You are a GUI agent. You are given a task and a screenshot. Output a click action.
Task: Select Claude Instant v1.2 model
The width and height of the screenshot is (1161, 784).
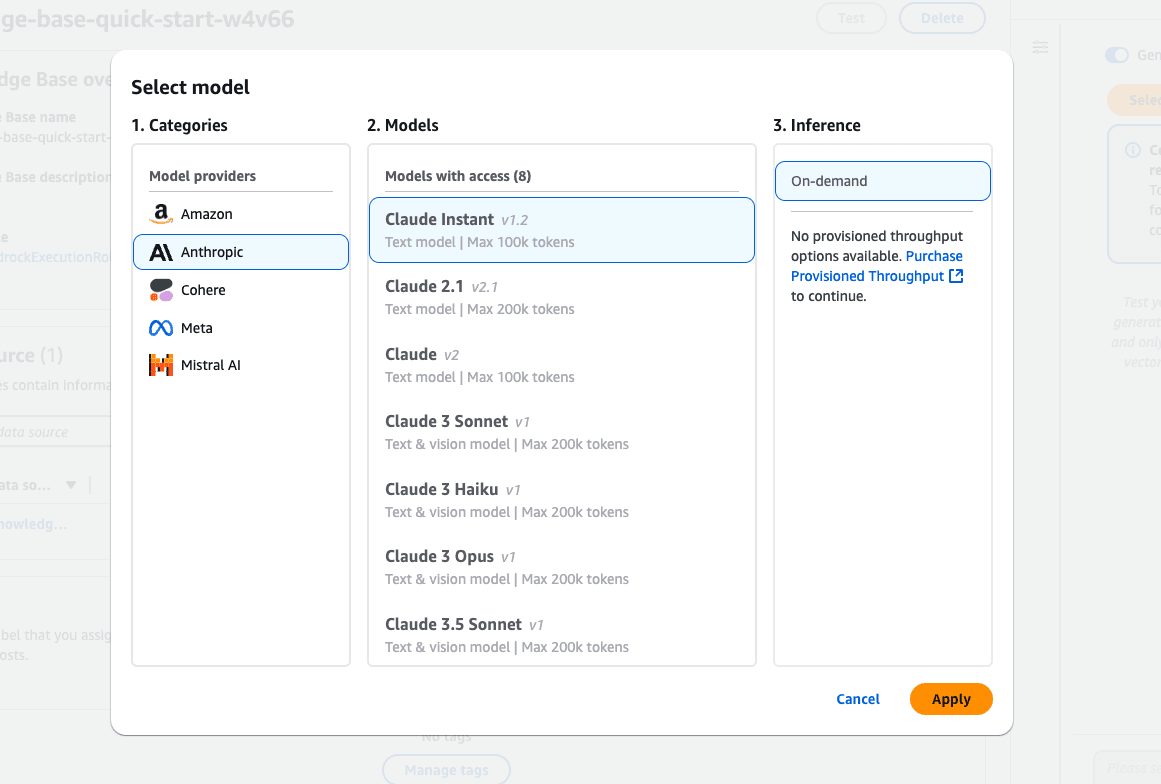561,230
